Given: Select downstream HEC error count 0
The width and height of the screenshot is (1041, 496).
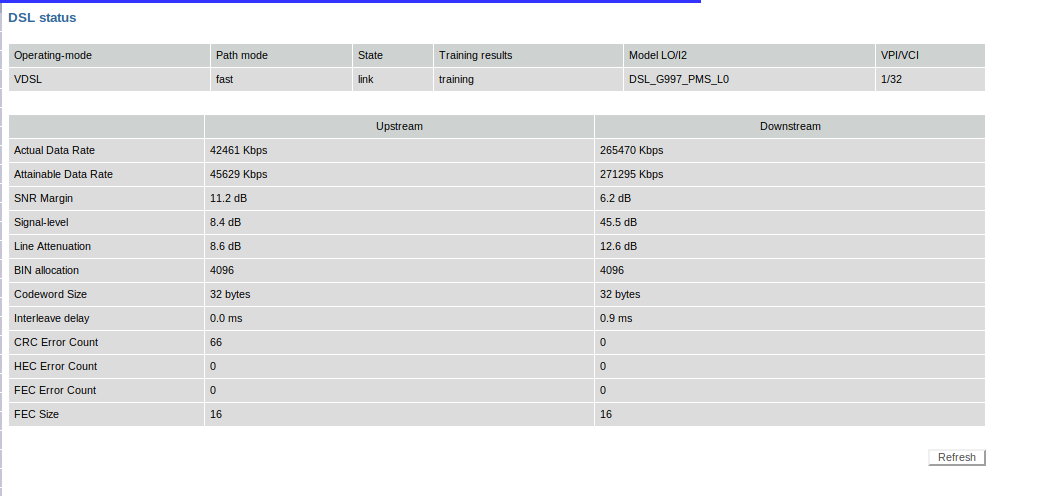Looking at the screenshot, I should [603, 365].
